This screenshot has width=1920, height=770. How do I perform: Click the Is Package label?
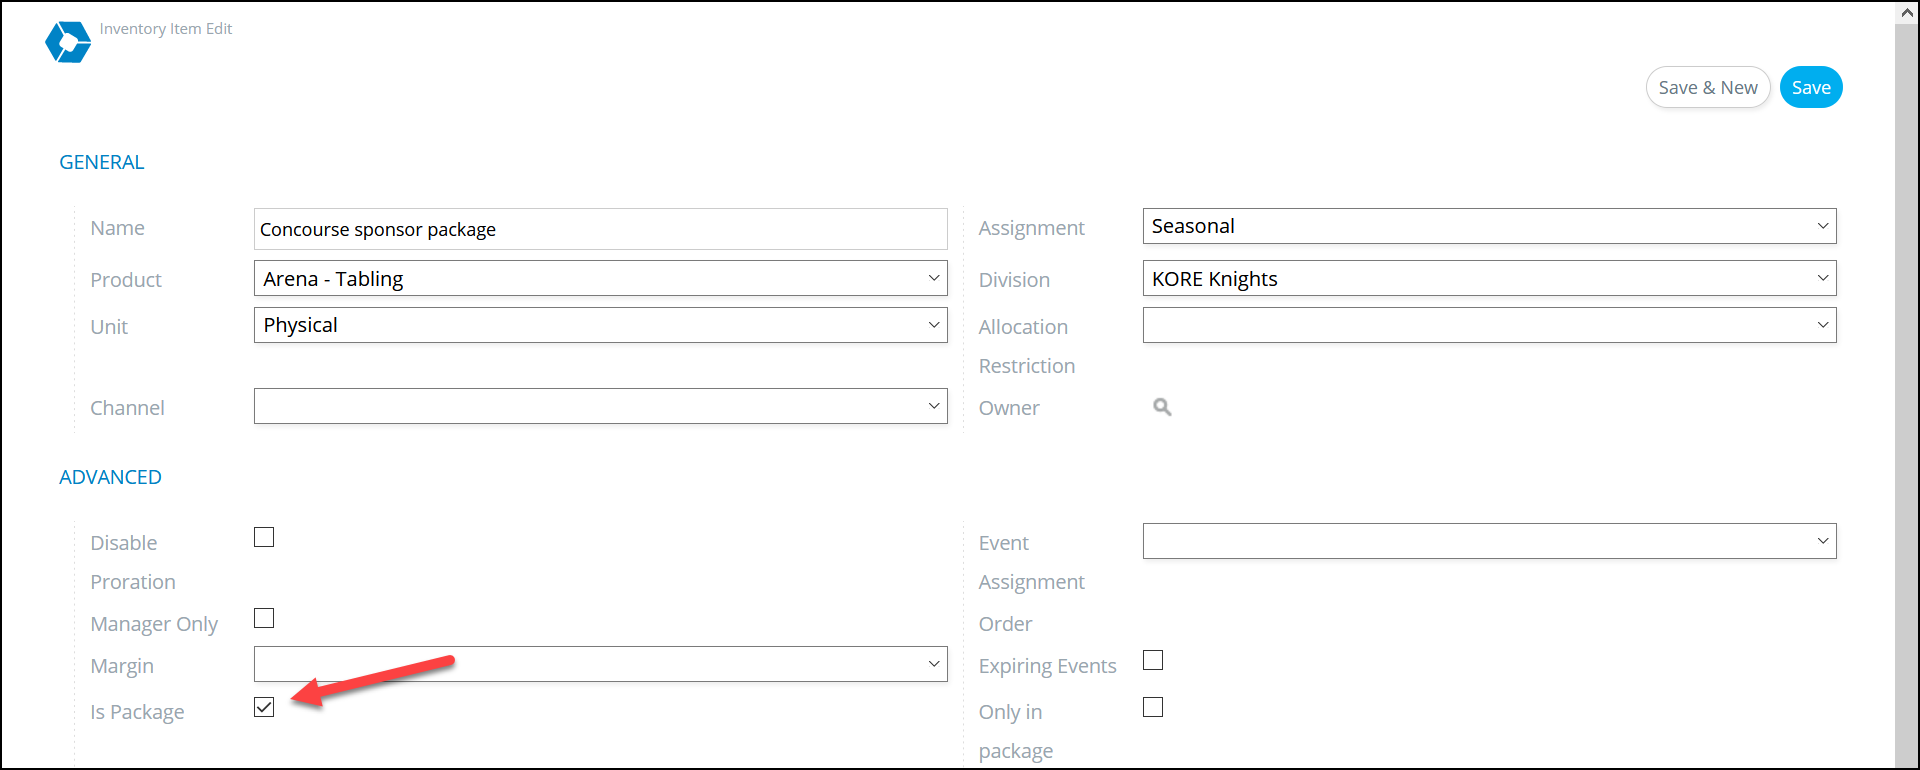[x=137, y=712]
